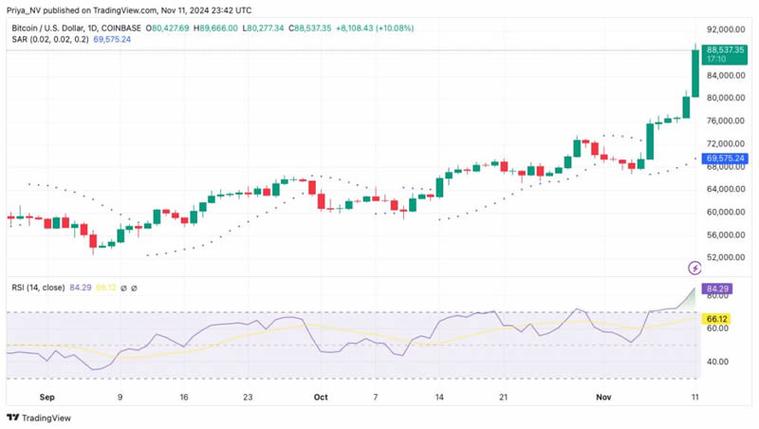This screenshot has width=759, height=429.
Task: Click the 40.00 RSI axis label
Action: [717, 362]
